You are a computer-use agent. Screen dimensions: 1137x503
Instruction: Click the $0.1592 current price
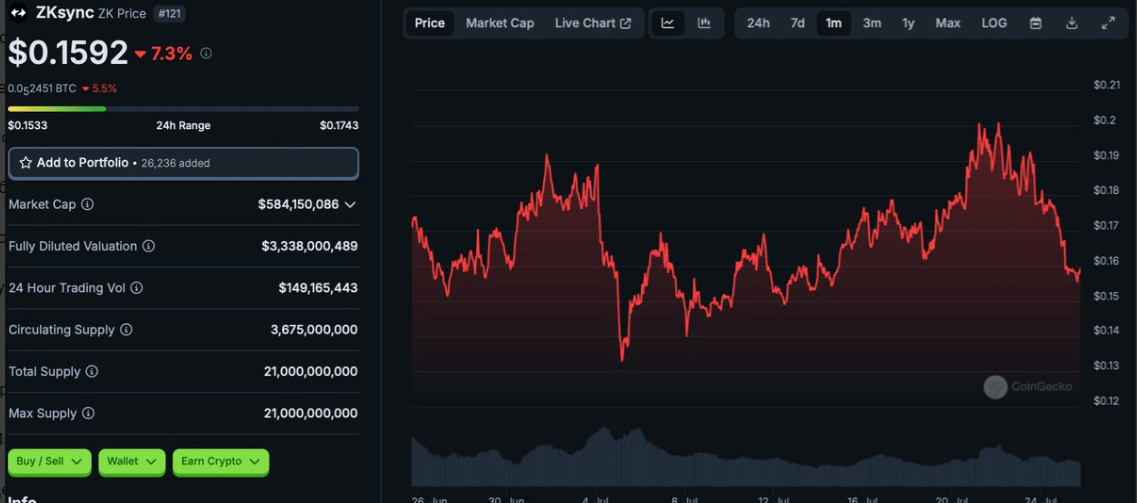tap(68, 53)
